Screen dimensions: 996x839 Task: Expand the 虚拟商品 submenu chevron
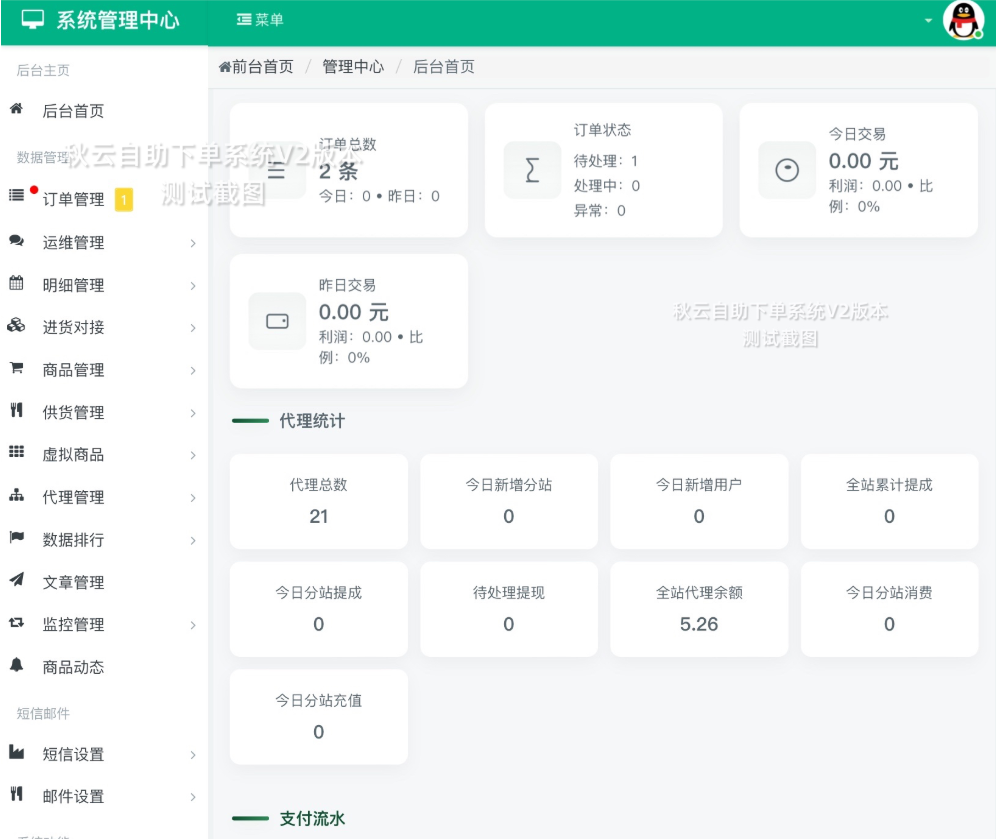click(193, 455)
